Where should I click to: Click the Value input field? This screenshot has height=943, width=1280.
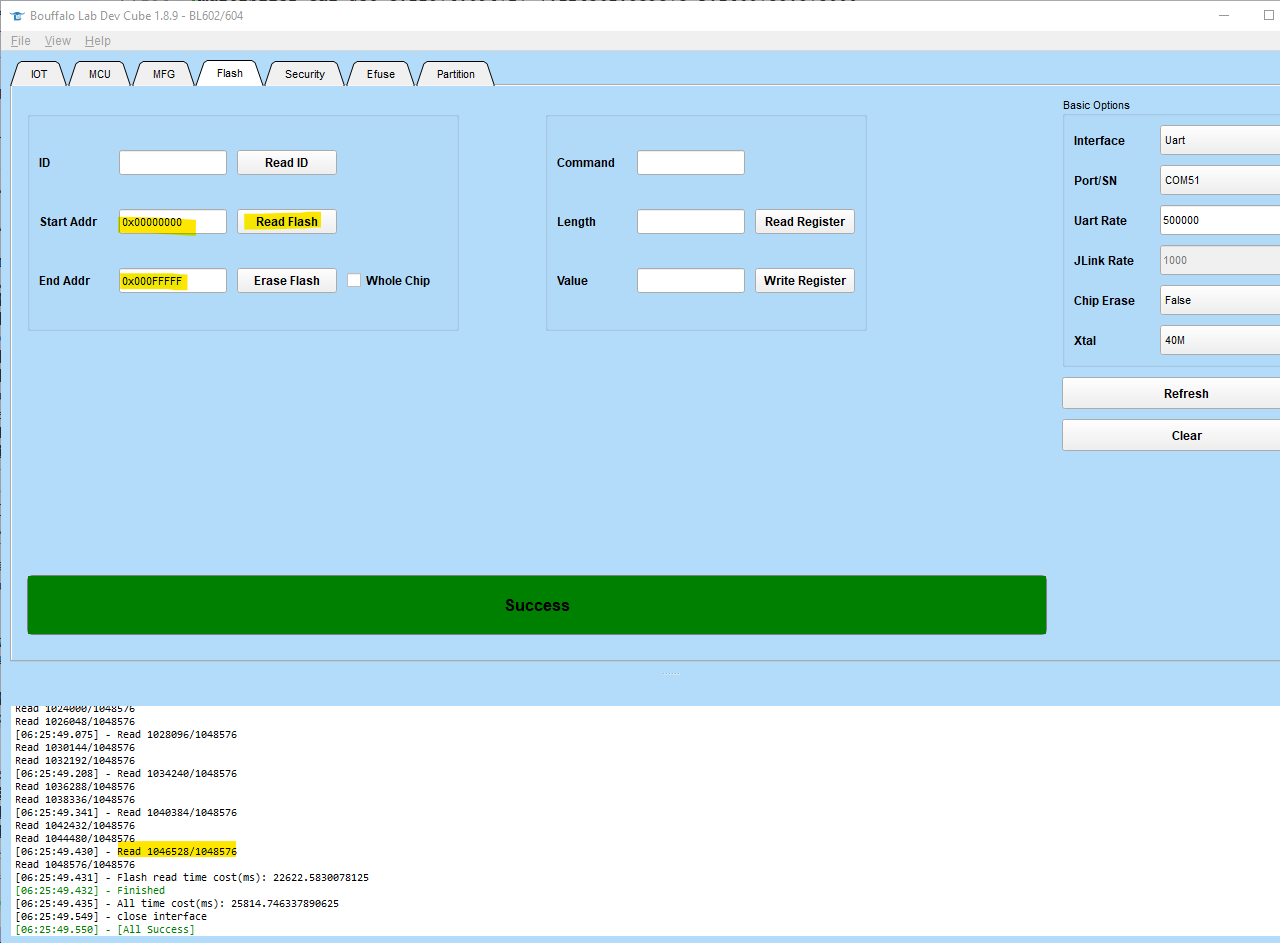click(x=691, y=281)
